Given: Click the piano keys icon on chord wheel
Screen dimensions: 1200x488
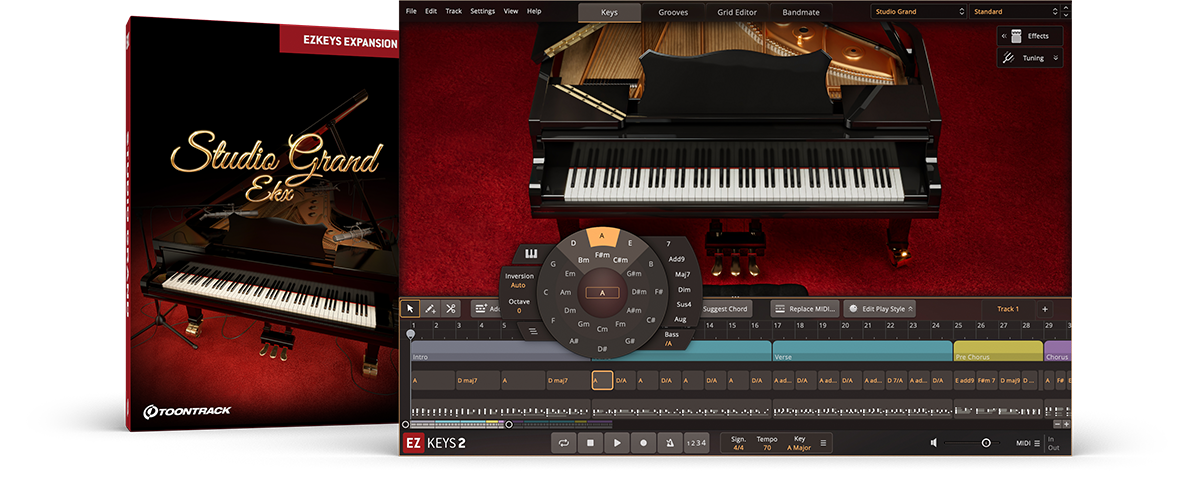Looking at the screenshot, I should click(530, 253).
